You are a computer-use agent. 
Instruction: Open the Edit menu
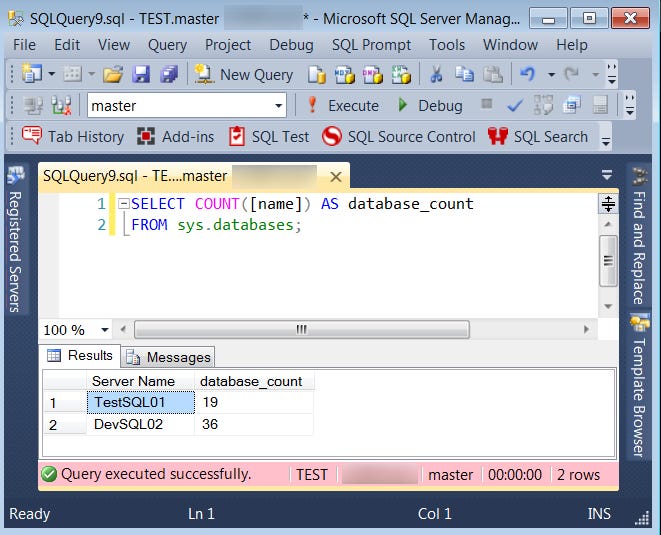coord(67,45)
